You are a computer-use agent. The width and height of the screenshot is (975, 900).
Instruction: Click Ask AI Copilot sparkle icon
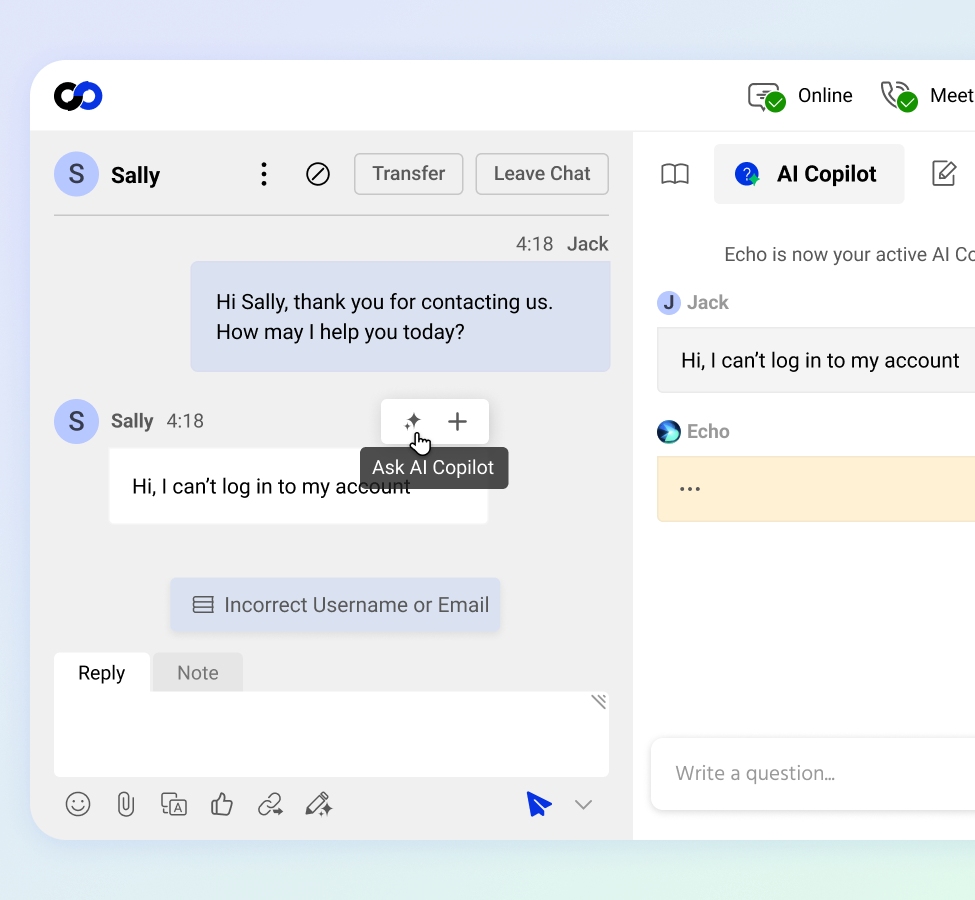pyautogui.click(x=412, y=422)
